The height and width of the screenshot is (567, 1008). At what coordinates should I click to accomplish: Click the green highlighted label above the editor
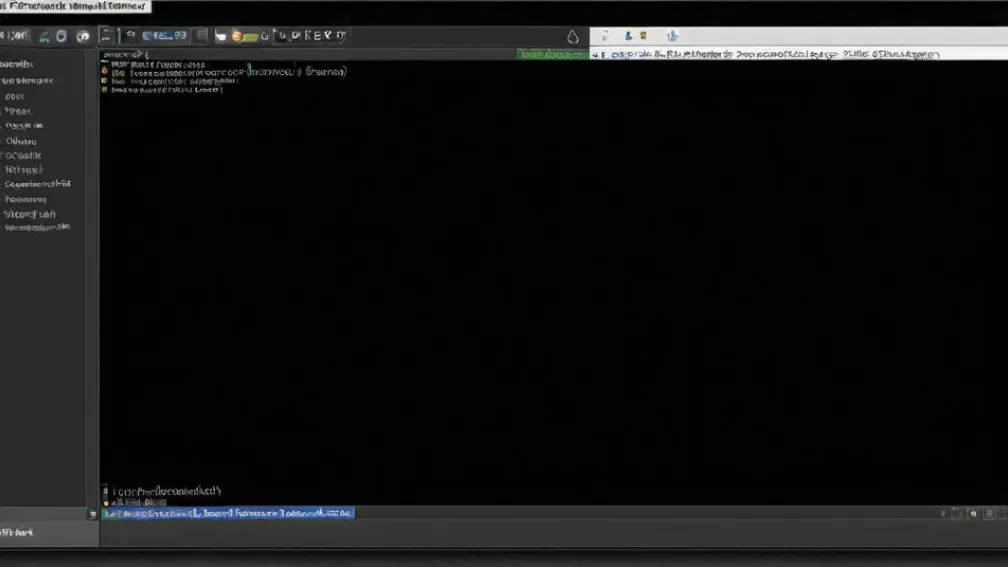pos(552,55)
